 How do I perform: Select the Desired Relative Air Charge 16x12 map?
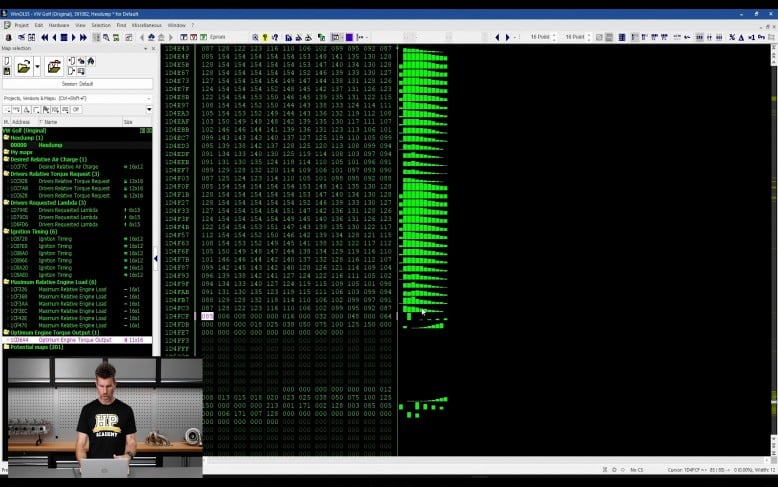[78, 167]
